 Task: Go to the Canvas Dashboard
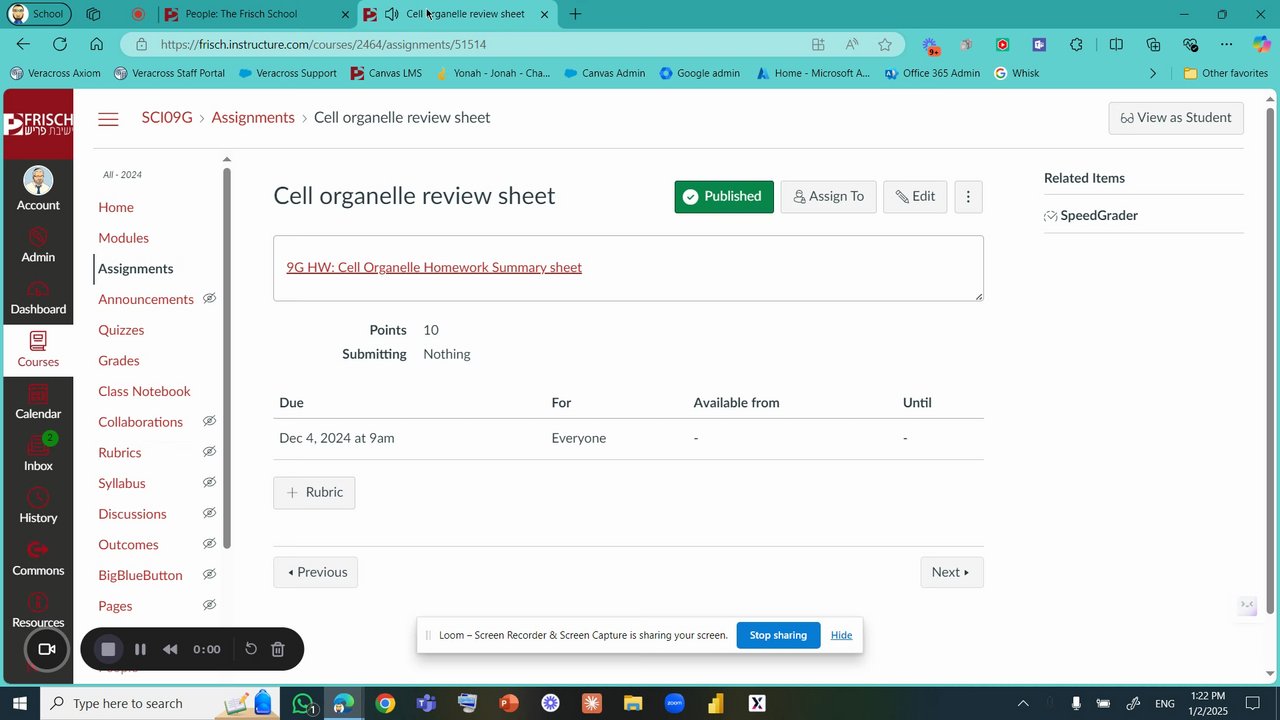(x=38, y=297)
